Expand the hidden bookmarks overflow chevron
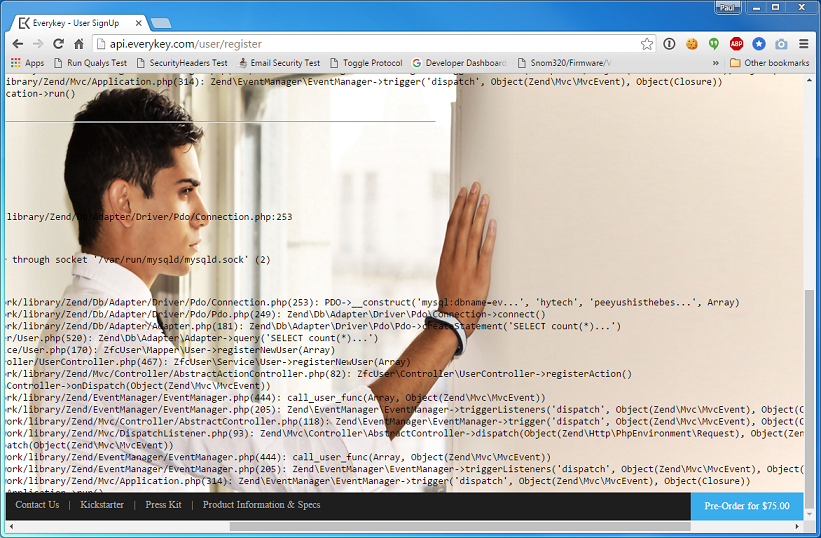Viewport: 821px width, 538px height. [716, 63]
